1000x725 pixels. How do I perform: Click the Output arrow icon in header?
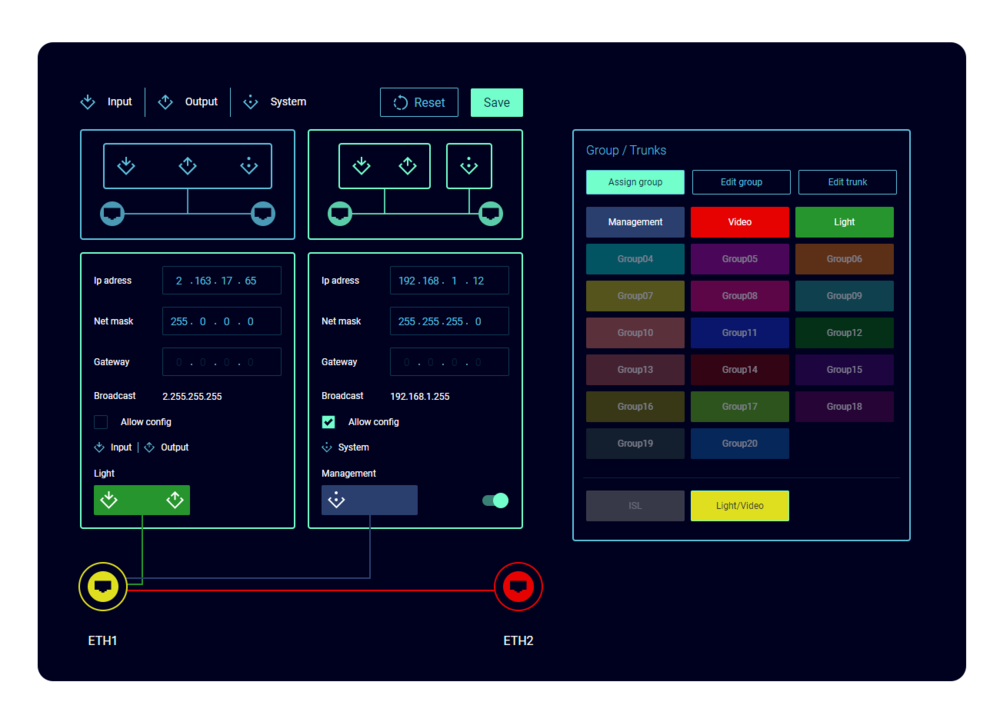(166, 102)
